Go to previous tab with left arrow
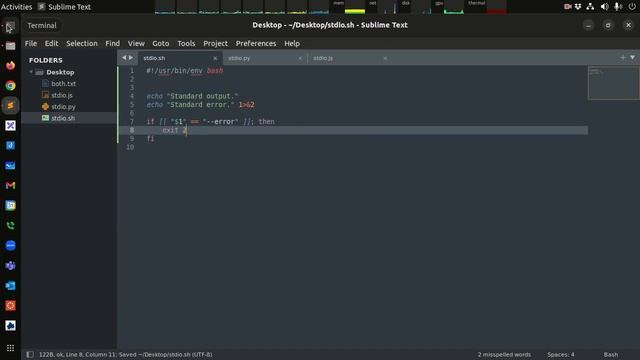Screen dimensions: 640x360 coord(124,58)
